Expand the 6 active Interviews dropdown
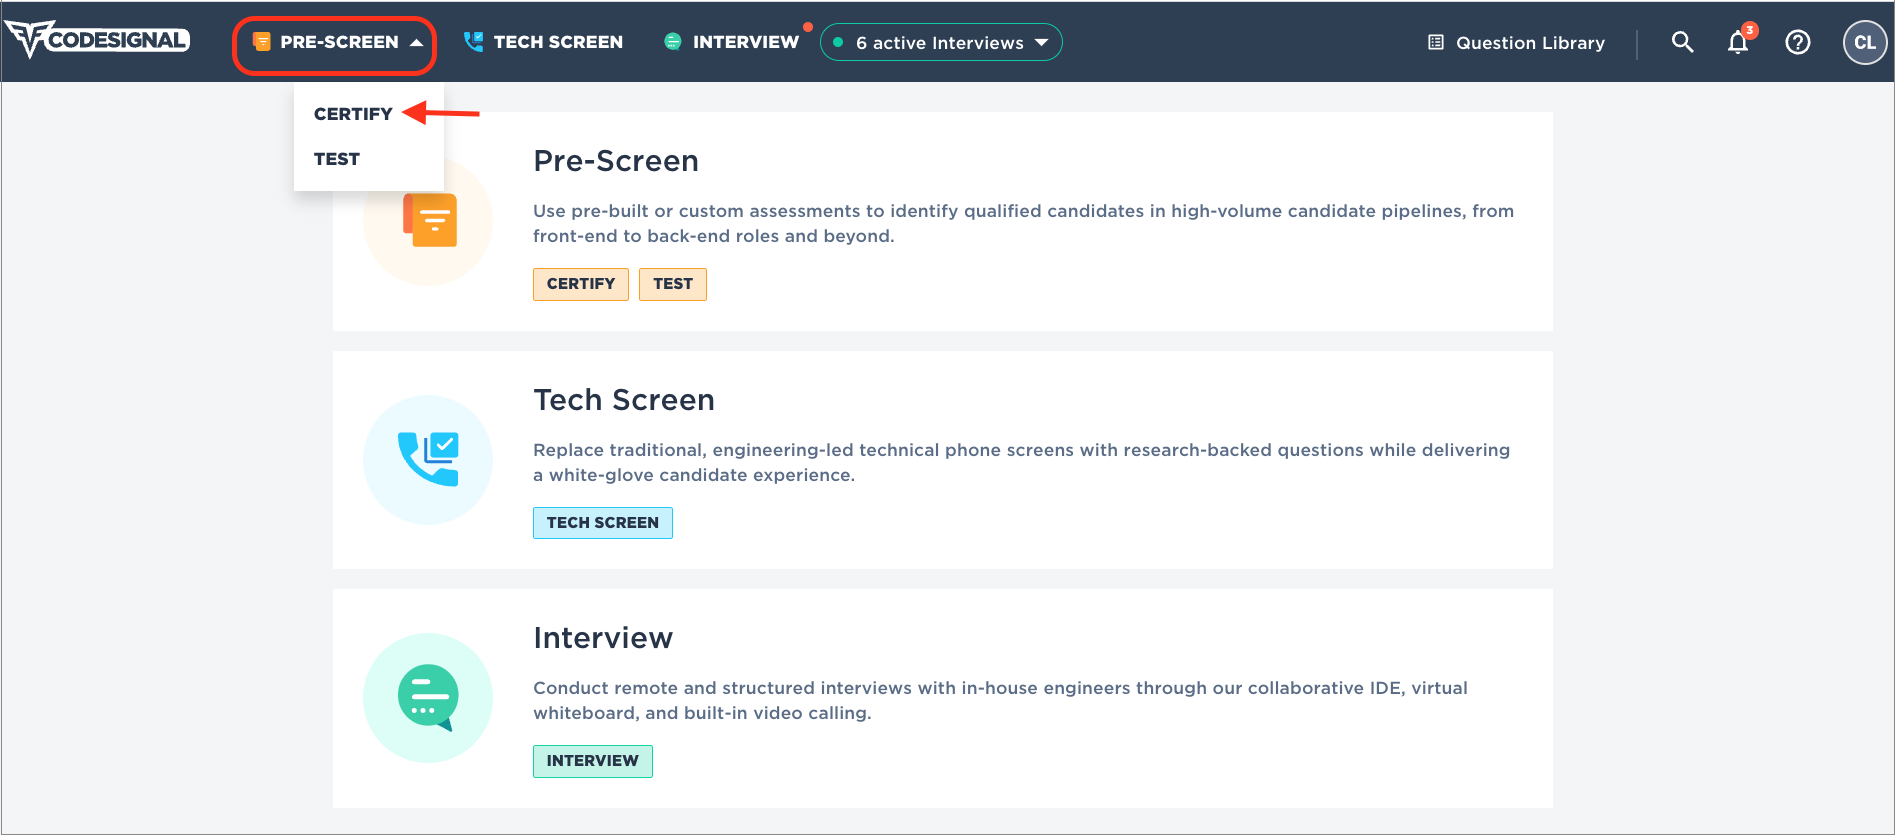 pyautogui.click(x=941, y=42)
